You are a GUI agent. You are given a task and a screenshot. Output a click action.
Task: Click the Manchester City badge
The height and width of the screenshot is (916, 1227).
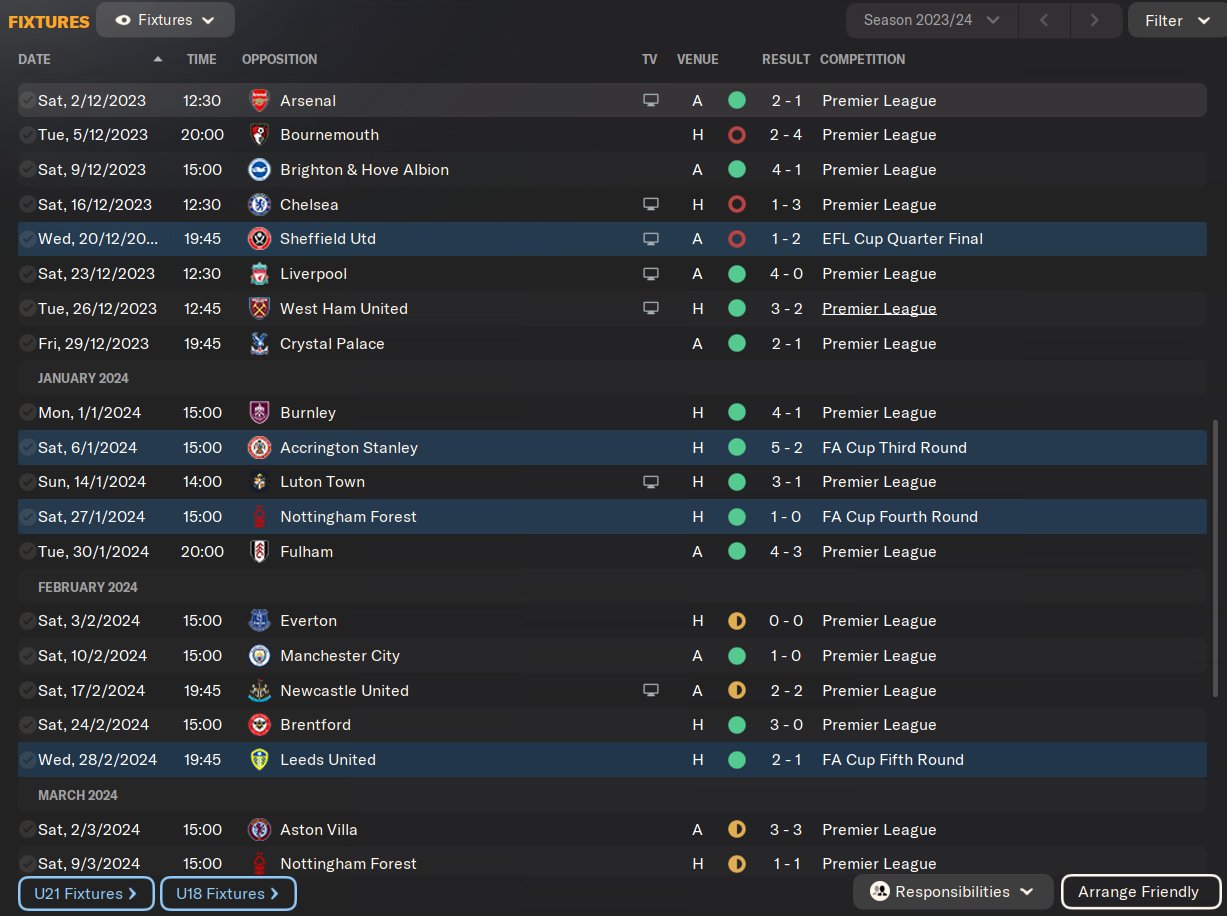[x=259, y=656]
